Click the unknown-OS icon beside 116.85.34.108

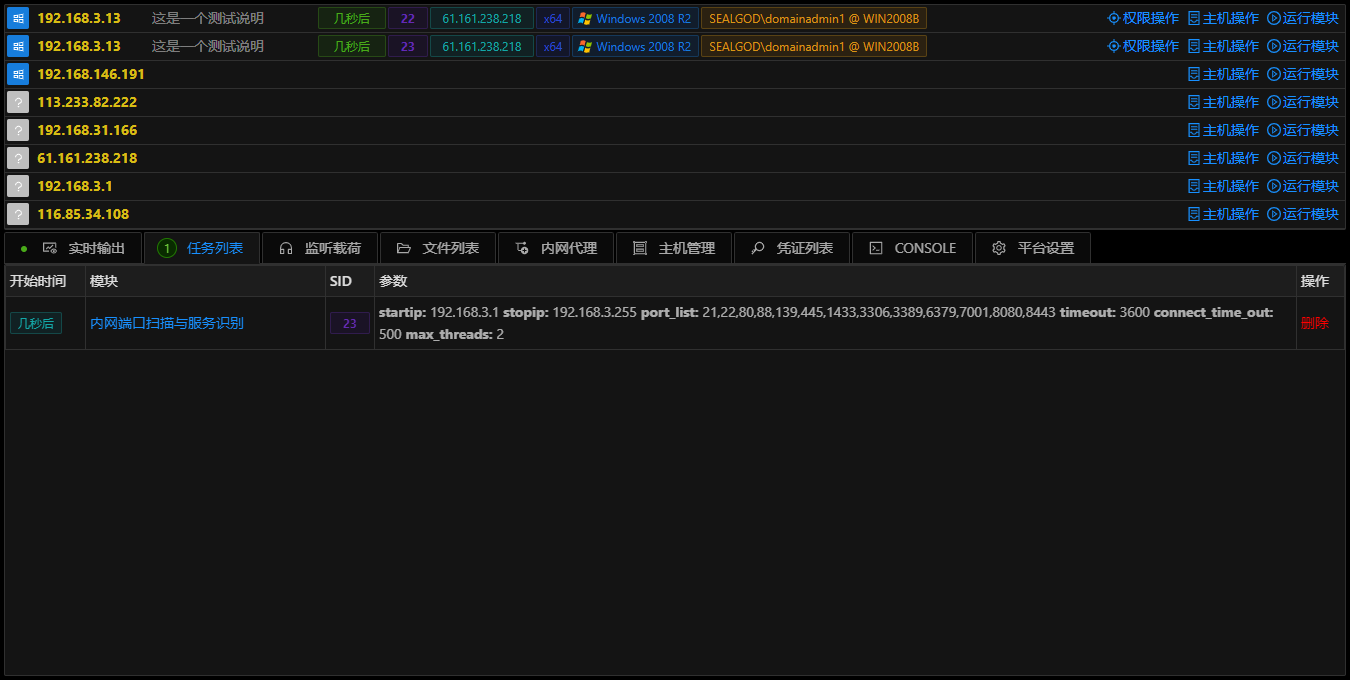click(x=18, y=214)
